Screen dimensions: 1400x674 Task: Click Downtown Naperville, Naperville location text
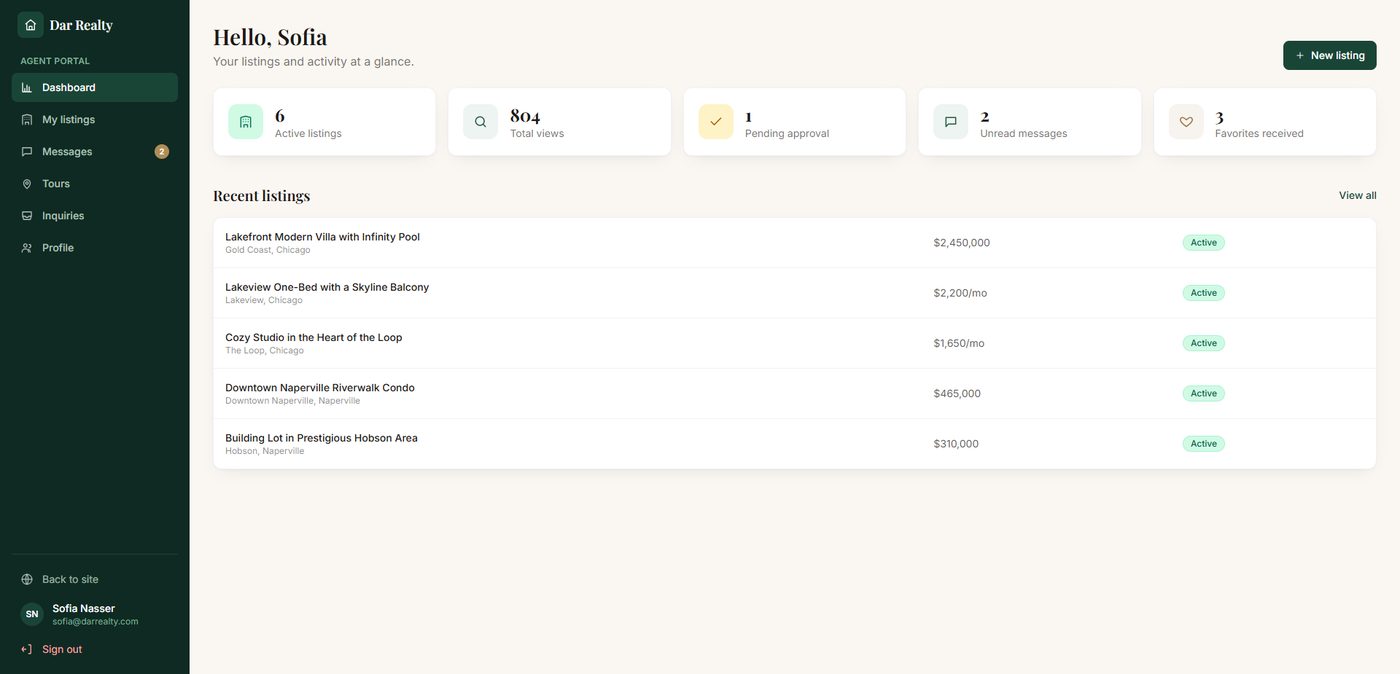click(x=293, y=401)
